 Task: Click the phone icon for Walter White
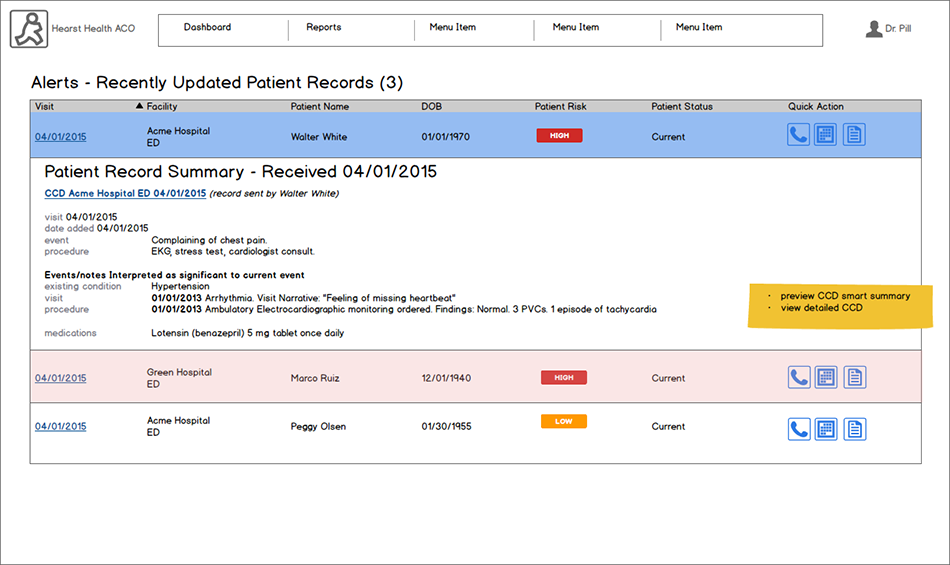[798, 135]
